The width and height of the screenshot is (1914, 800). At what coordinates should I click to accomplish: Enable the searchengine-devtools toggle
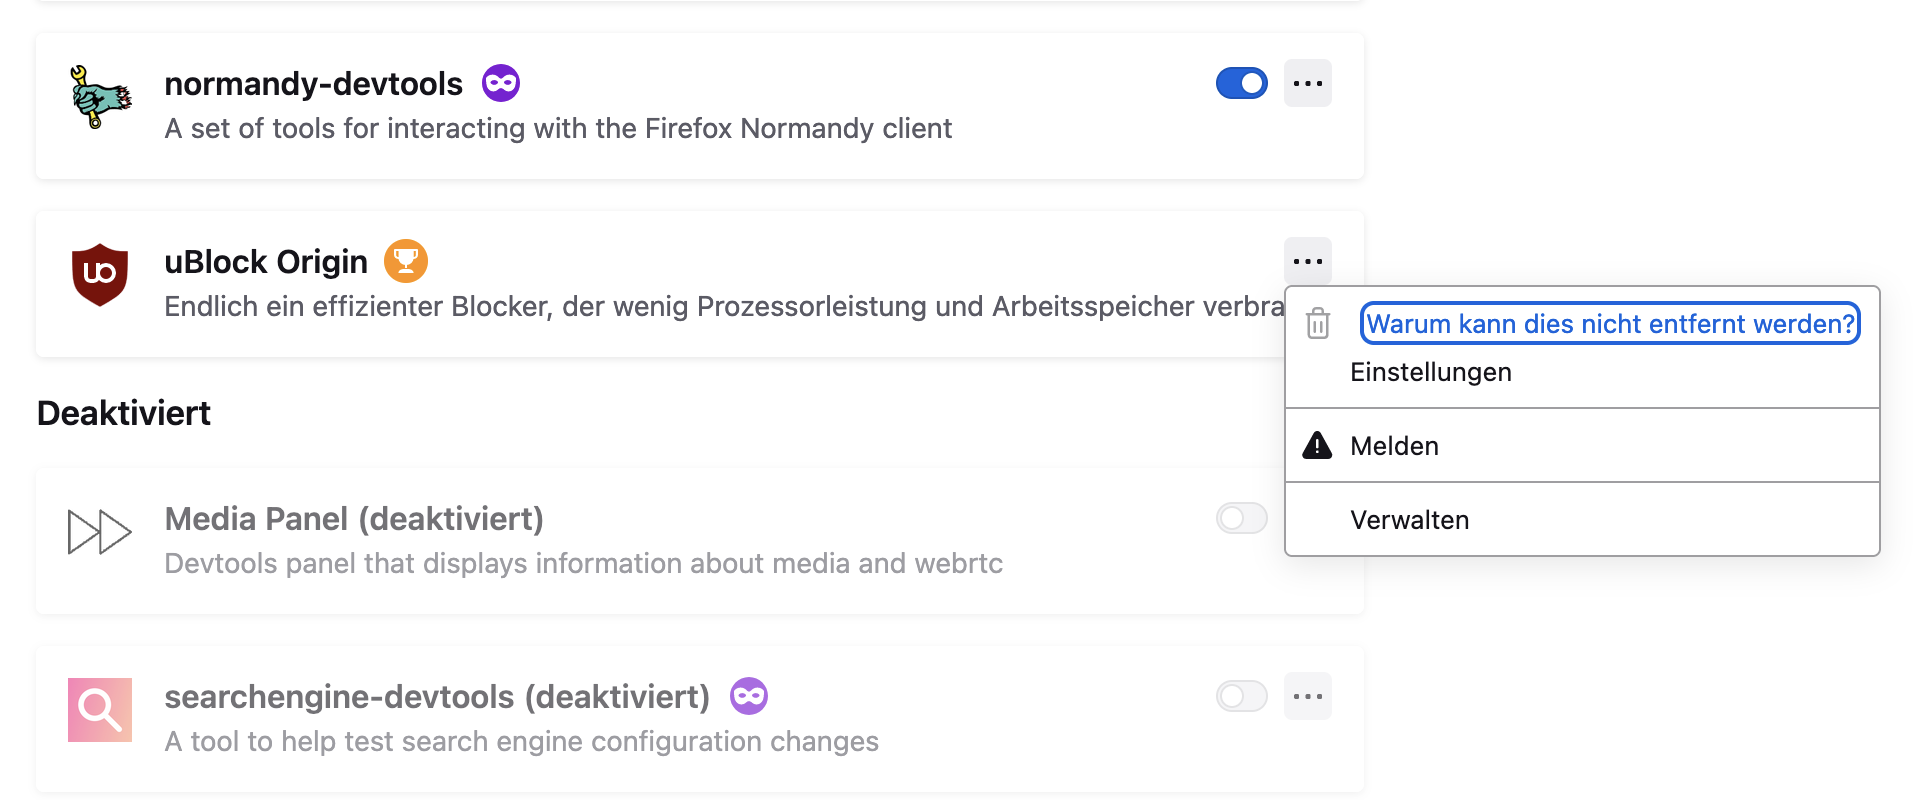coord(1241,696)
